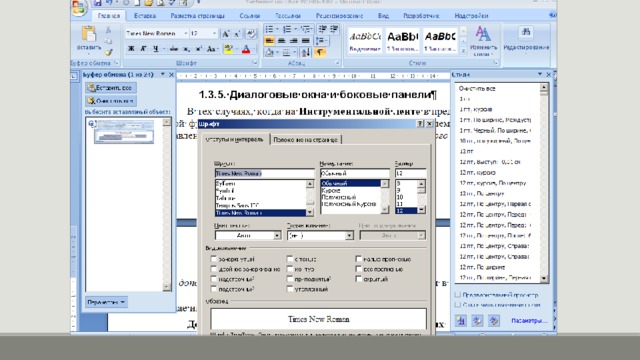Enable the зачеркнутый strikethrough checkbox
This screenshot has height=360, width=640.
point(213,259)
